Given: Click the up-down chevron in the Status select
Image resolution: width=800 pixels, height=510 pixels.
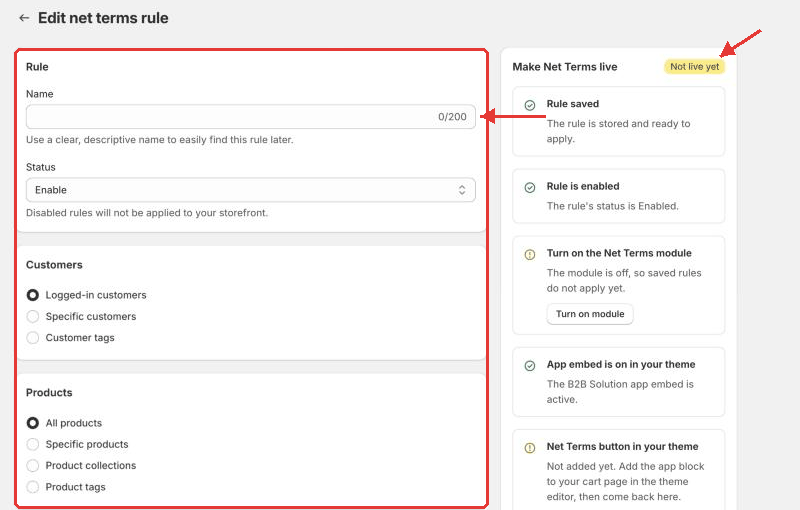Looking at the screenshot, I should [x=462, y=190].
